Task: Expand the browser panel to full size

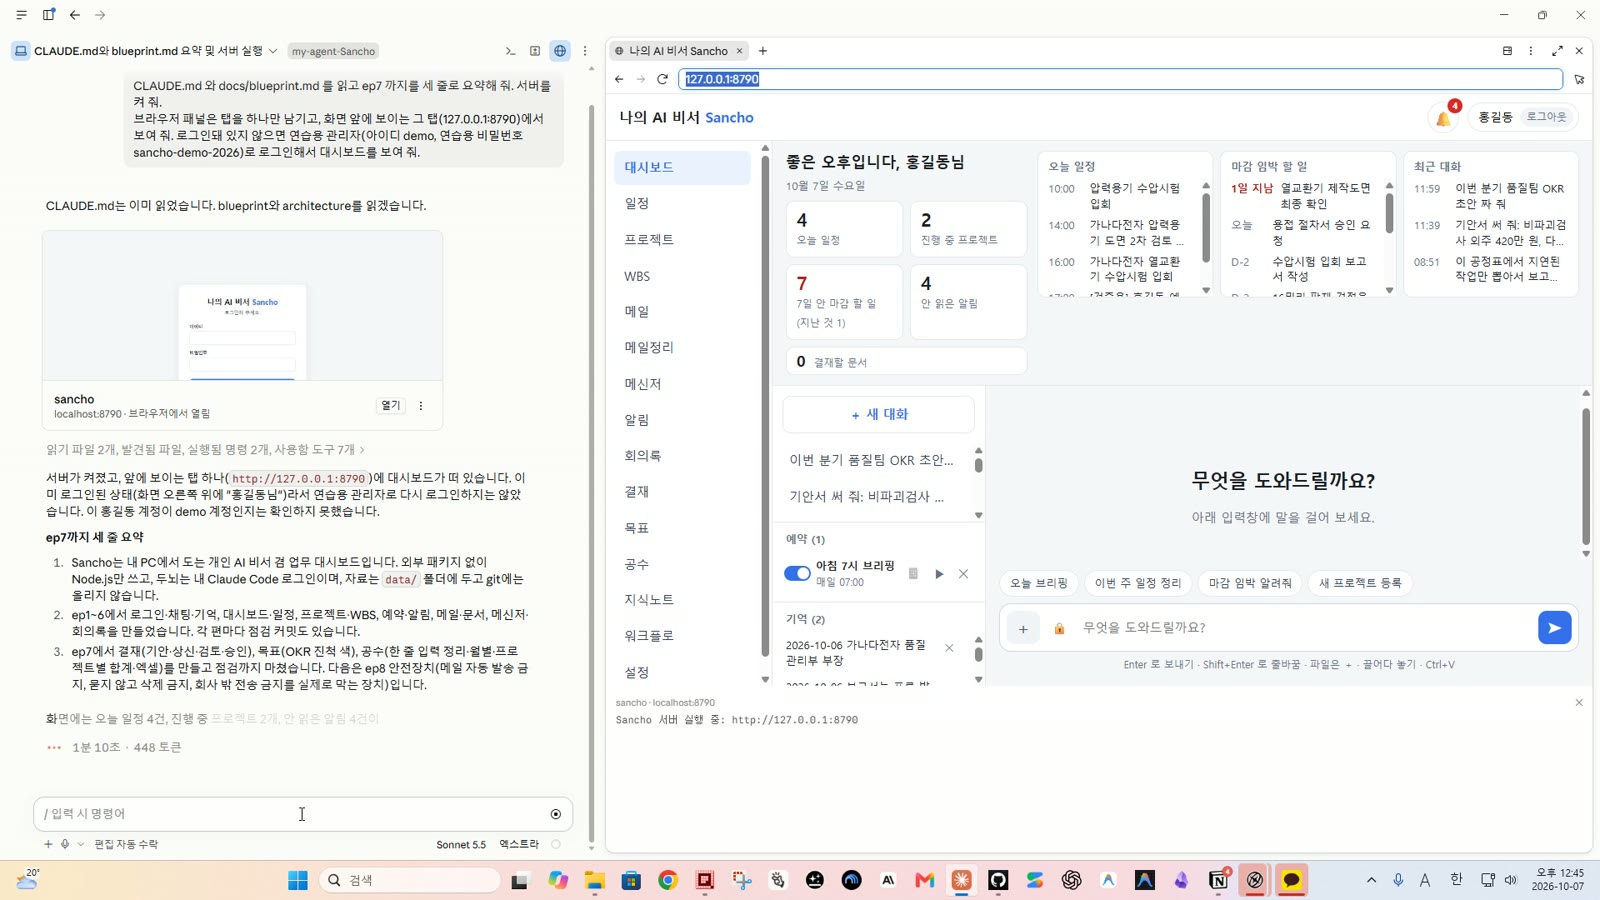Action: pyautogui.click(x=1557, y=51)
